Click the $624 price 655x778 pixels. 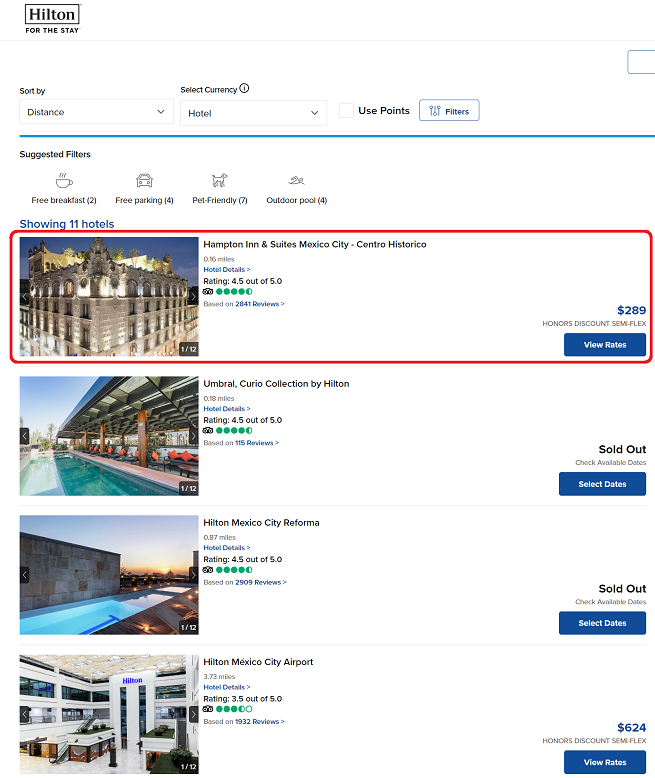pyautogui.click(x=631, y=727)
